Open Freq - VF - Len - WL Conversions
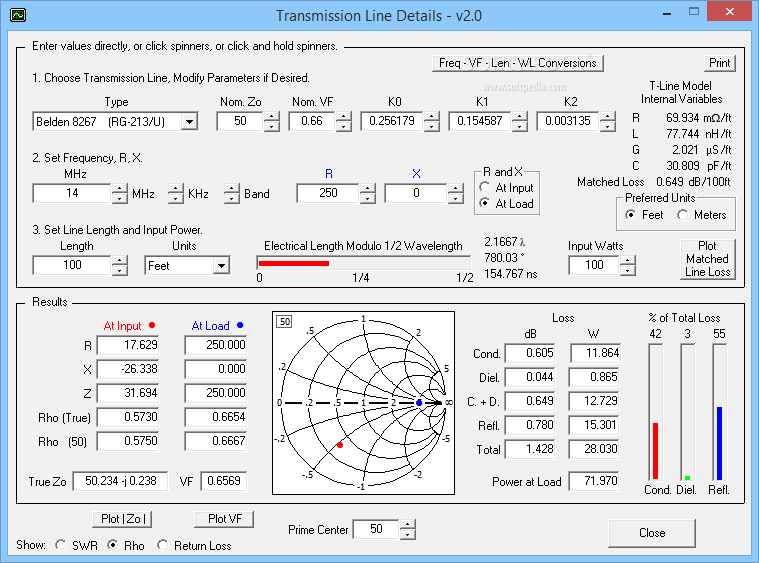 [517, 63]
